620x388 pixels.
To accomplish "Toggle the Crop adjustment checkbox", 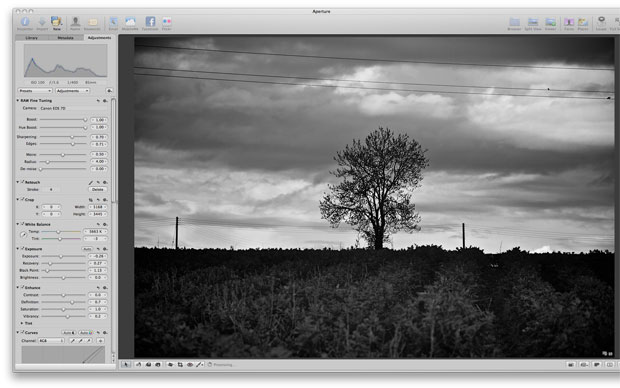I will [23, 199].
